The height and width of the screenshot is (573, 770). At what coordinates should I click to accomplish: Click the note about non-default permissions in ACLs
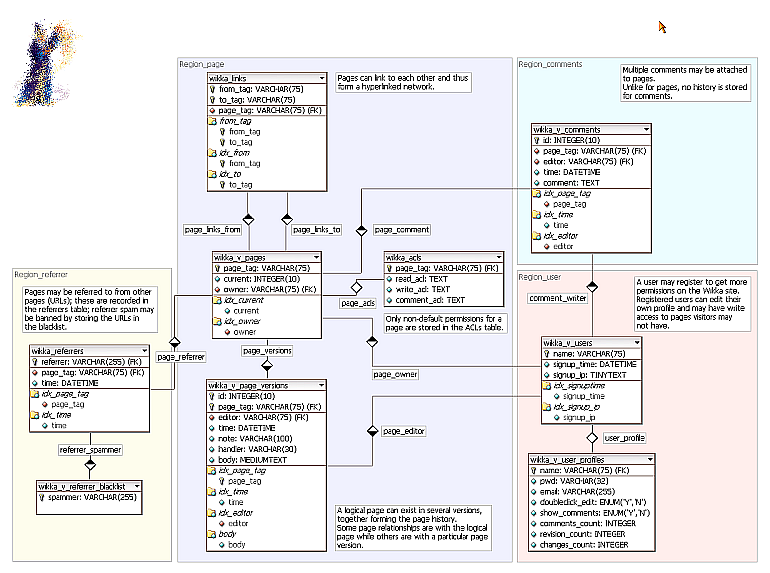[x=445, y=323]
